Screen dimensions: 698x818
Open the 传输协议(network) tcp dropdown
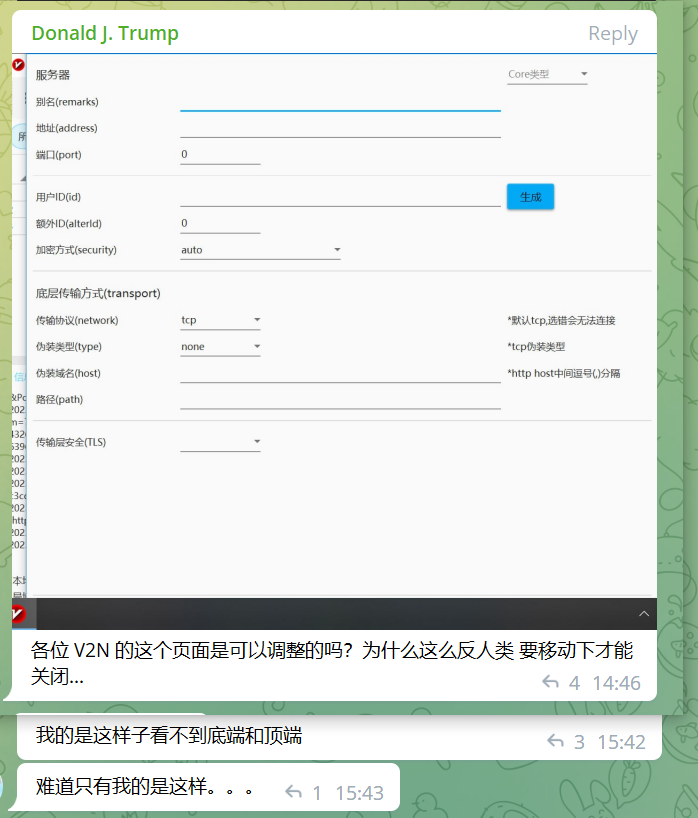click(220, 321)
